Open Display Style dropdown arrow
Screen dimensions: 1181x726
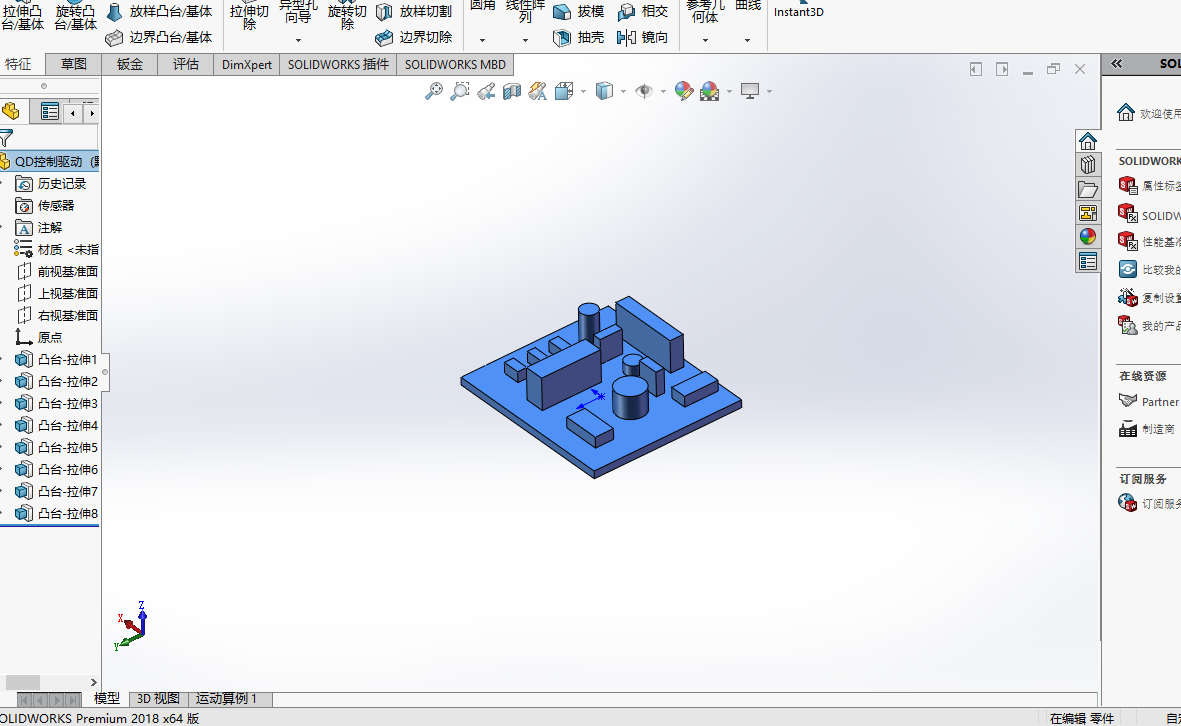tap(624, 92)
